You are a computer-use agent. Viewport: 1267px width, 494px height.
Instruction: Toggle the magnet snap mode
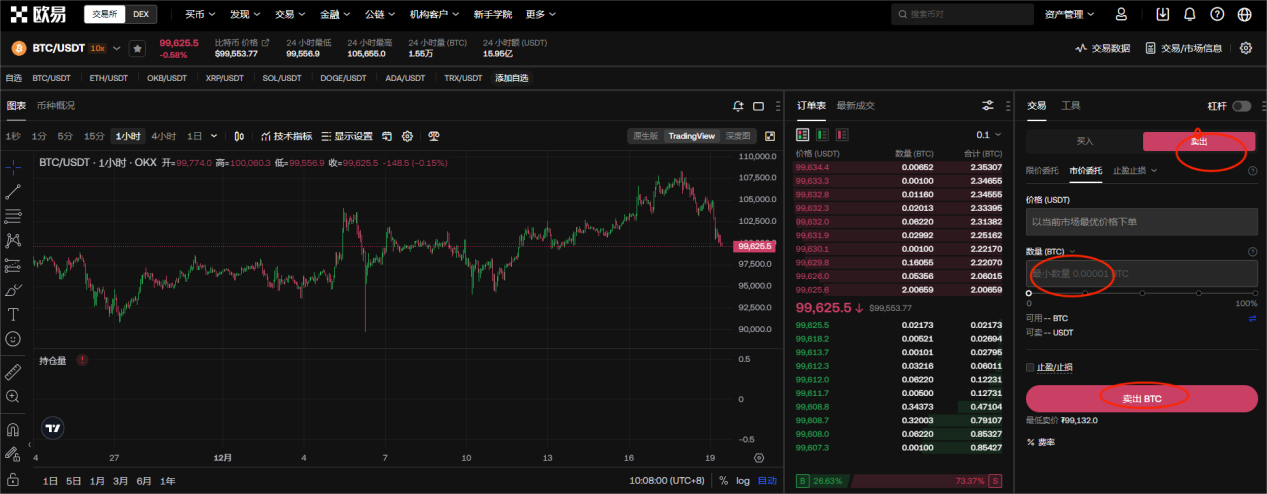pos(13,429)
